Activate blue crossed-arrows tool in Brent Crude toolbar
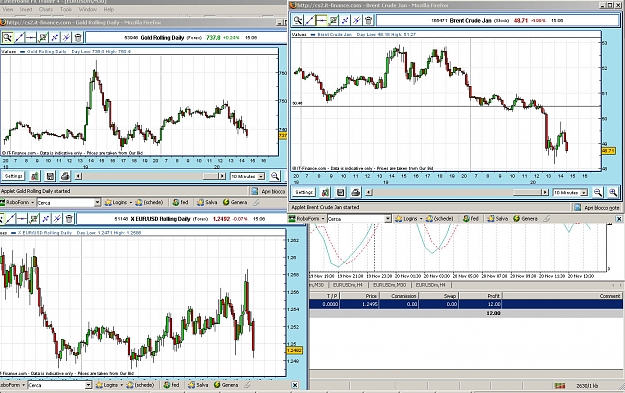This screenshot has height=393, width=625. [x=345, y=20]
